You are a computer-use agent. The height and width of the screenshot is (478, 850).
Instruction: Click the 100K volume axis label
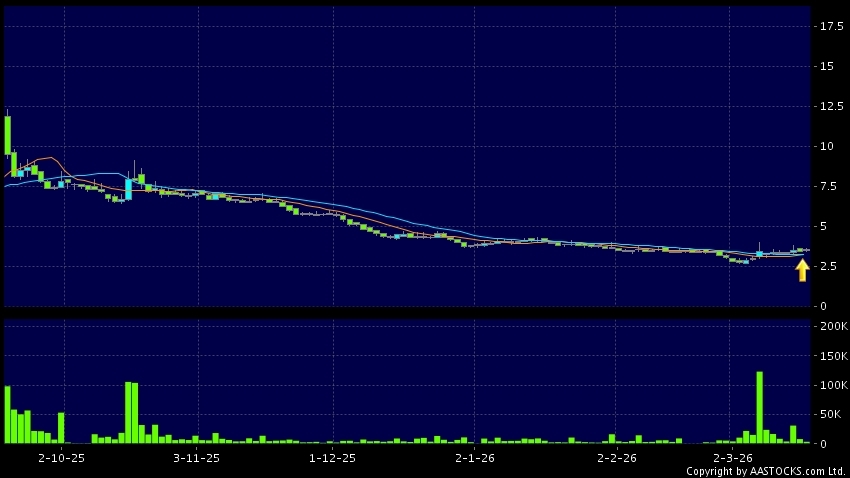(x=834, y=385)
